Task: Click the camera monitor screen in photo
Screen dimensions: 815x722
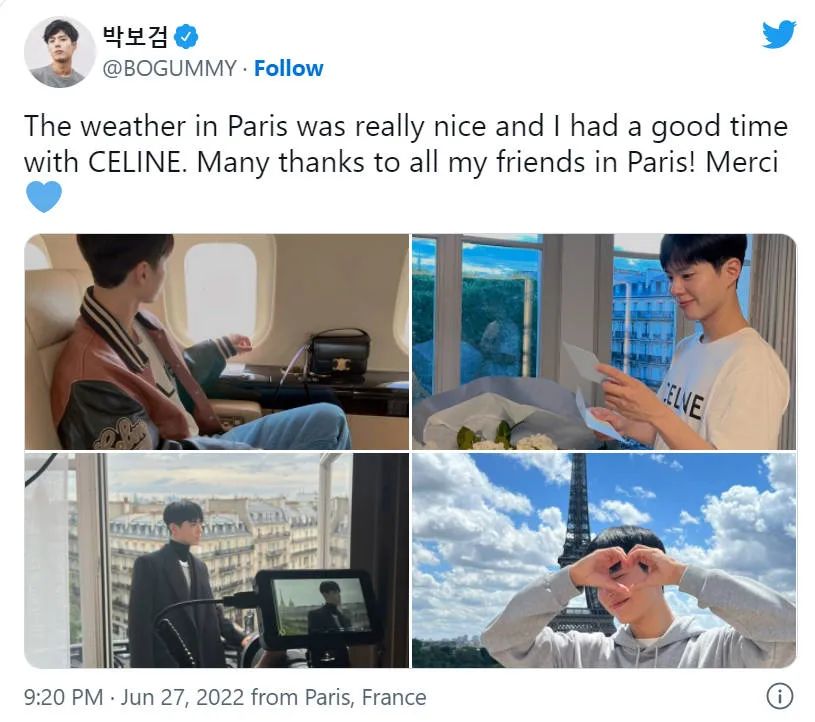Action: pyautogui.click(x=321, y=606)
